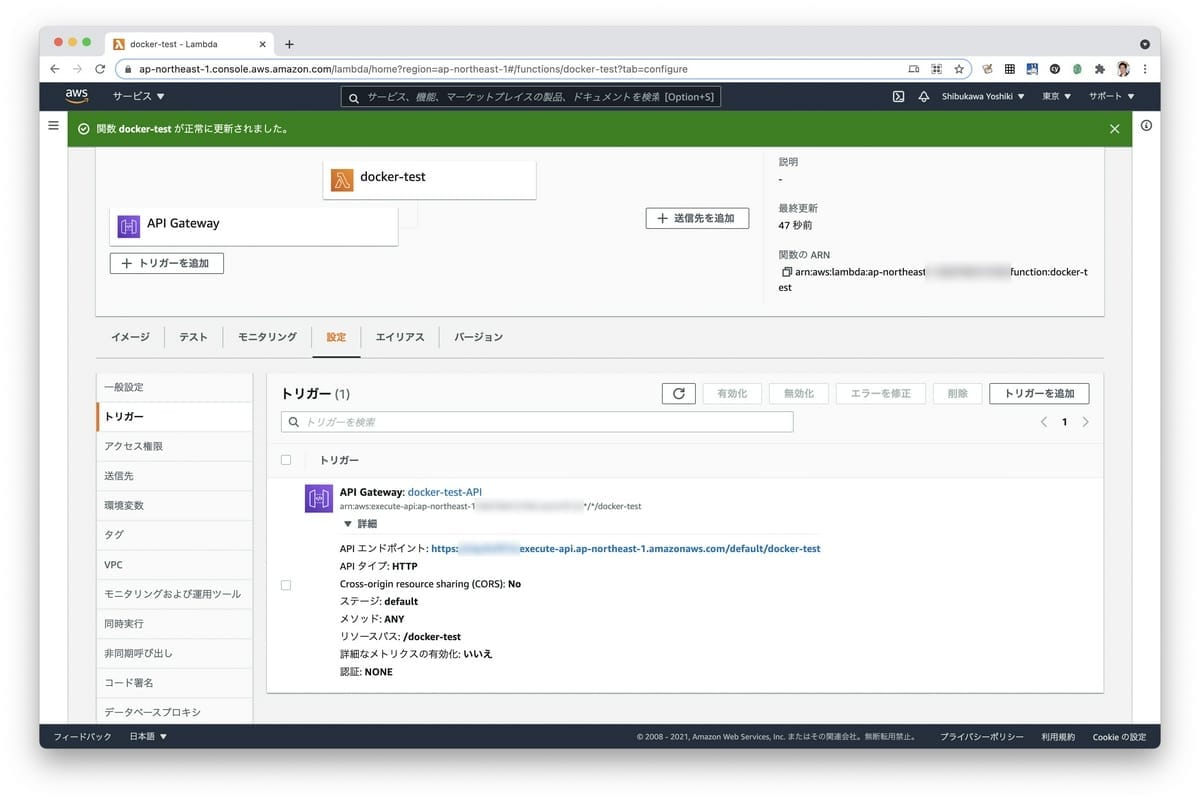Image resolution: width=1200 pixels, height=801 pixels.
Task: Click 送信先を追加 button
Action: tap(697, 218)
